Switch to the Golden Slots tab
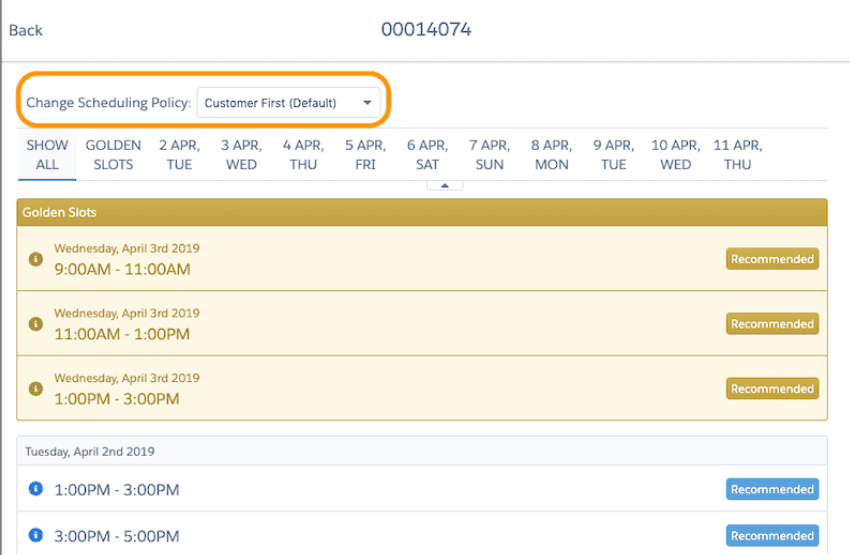This screenshot has width=850, height=555. (x=113, y=155)
